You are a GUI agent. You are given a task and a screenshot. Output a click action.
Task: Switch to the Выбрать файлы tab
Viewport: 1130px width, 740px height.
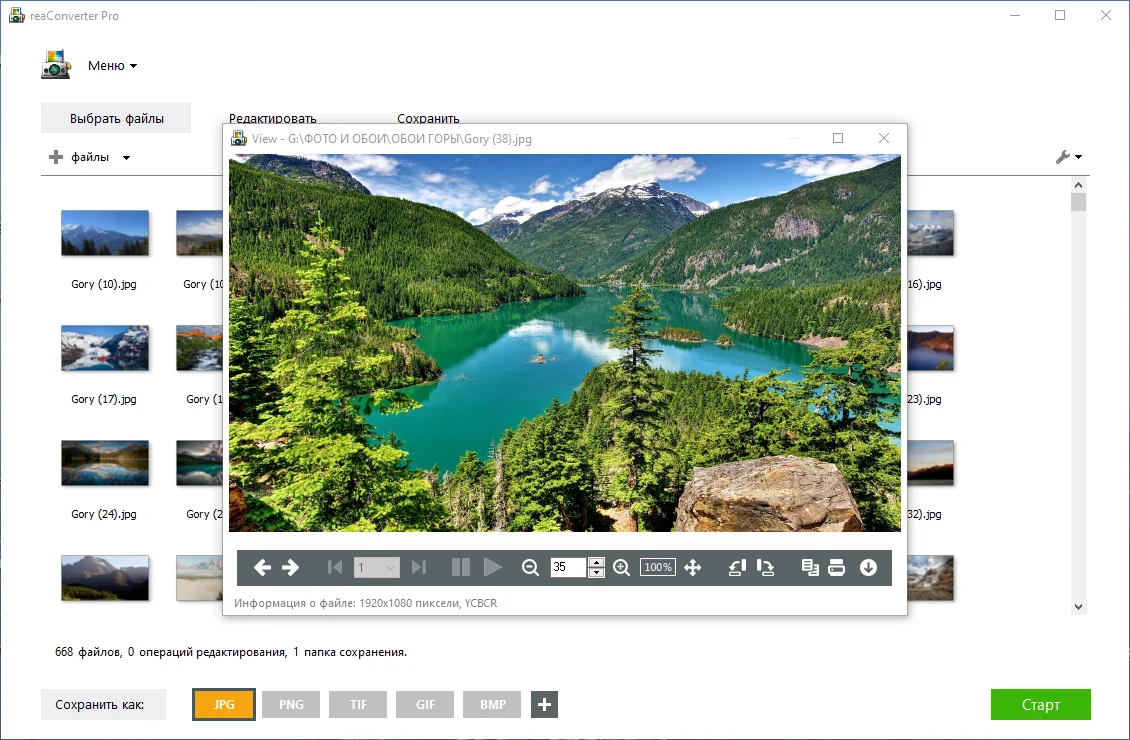tap(116, 118)
